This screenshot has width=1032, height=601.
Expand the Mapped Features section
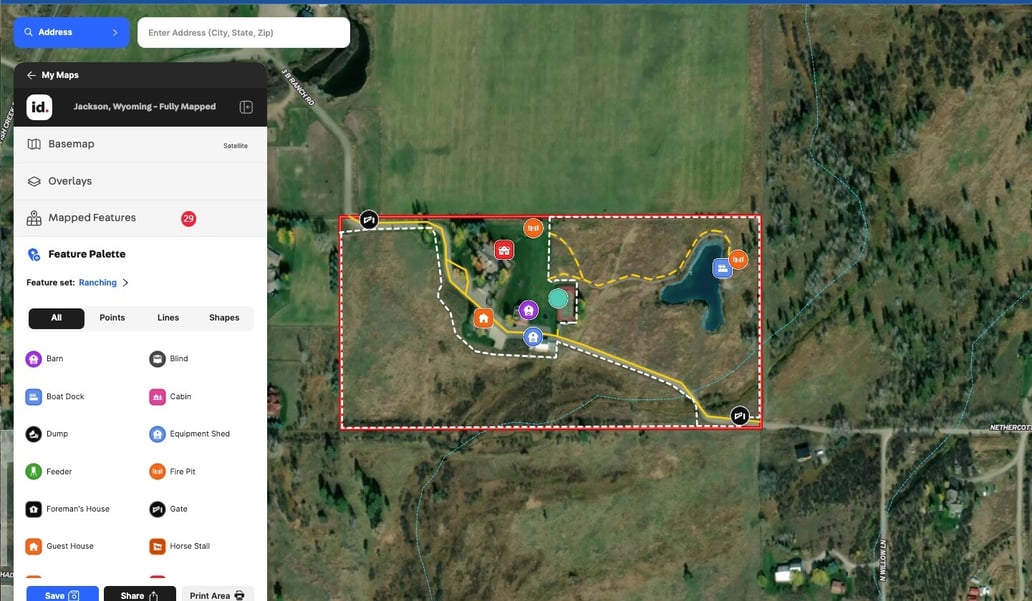pyautogui.click(x=140, y=217)
